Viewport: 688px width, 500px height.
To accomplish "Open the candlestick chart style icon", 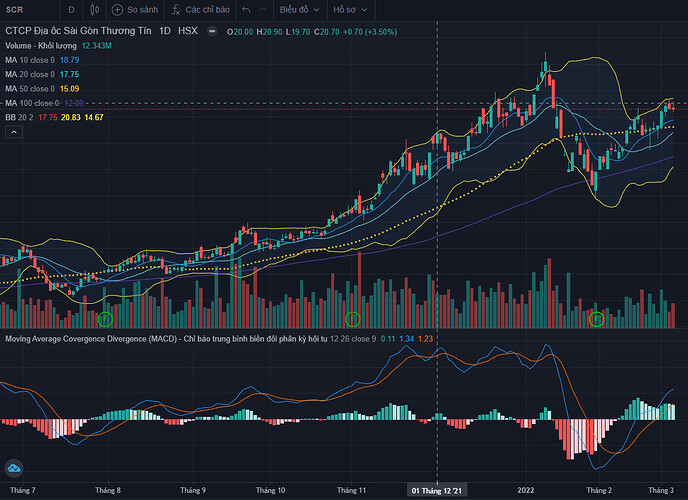I will coord(94,10).
